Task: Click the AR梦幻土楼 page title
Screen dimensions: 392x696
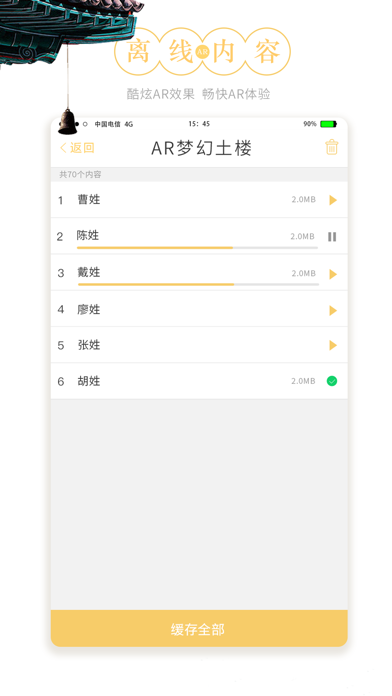Action: click(x=202, y=148)
